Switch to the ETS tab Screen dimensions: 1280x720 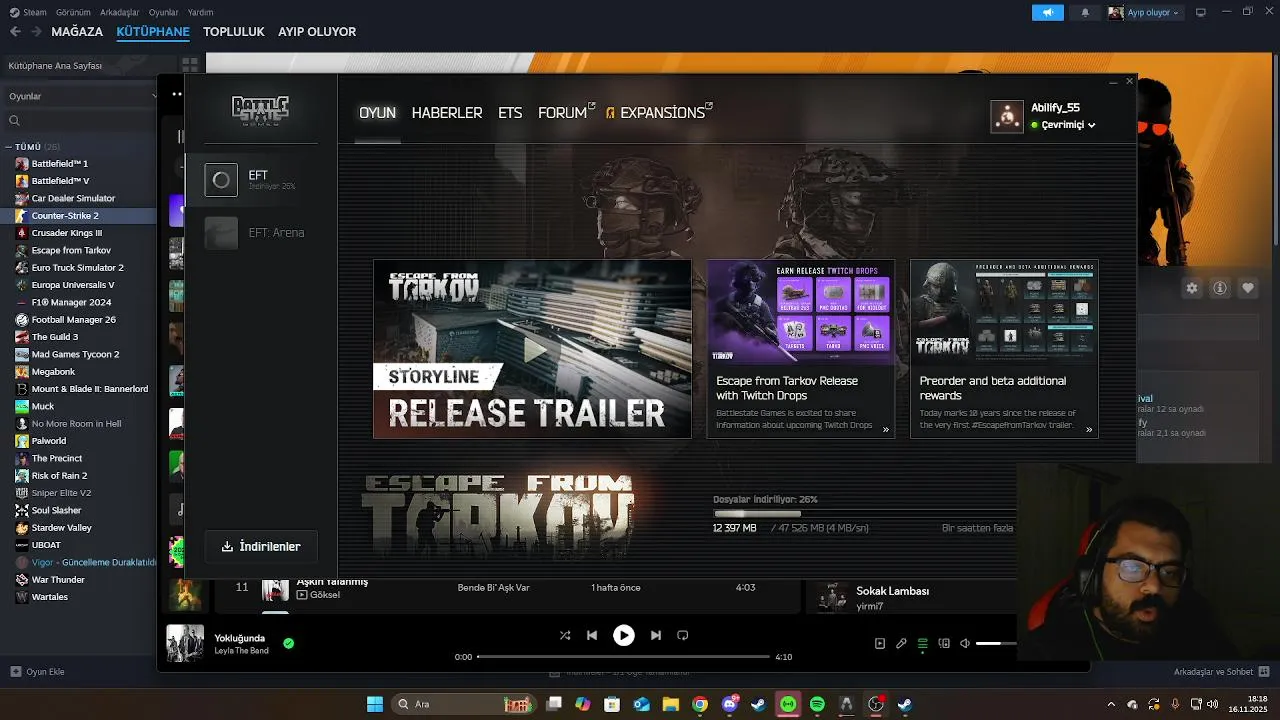click(x=510, y=113)
